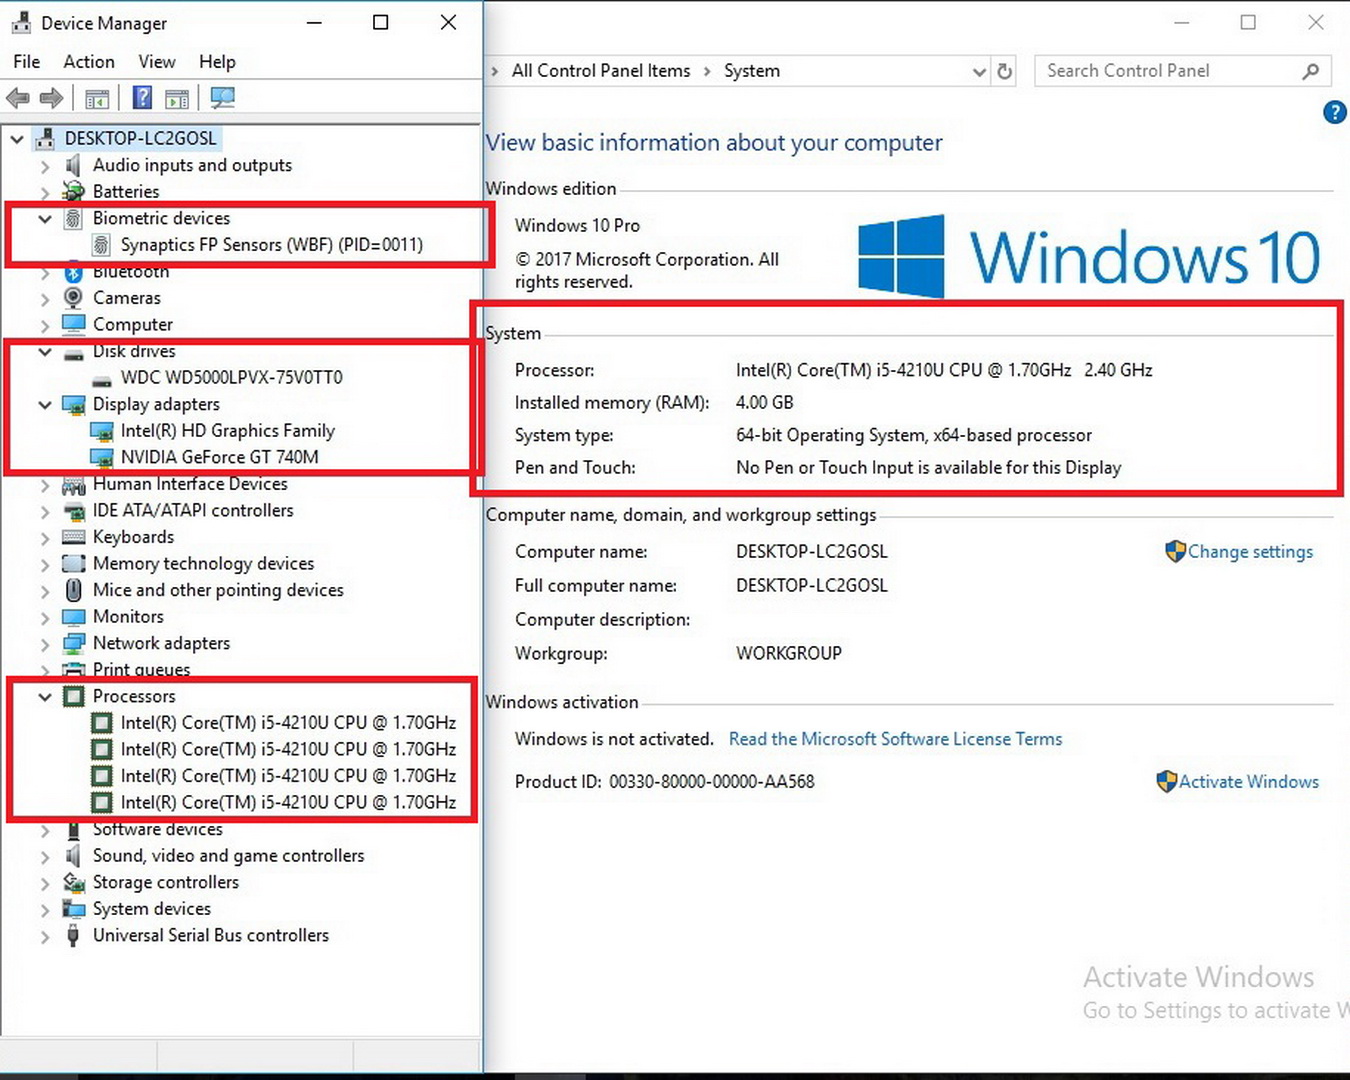Click the IDE ATA/ATAPI controllers icon
This screenshot has height=1080, width=1350.
[x=73, y=510]
